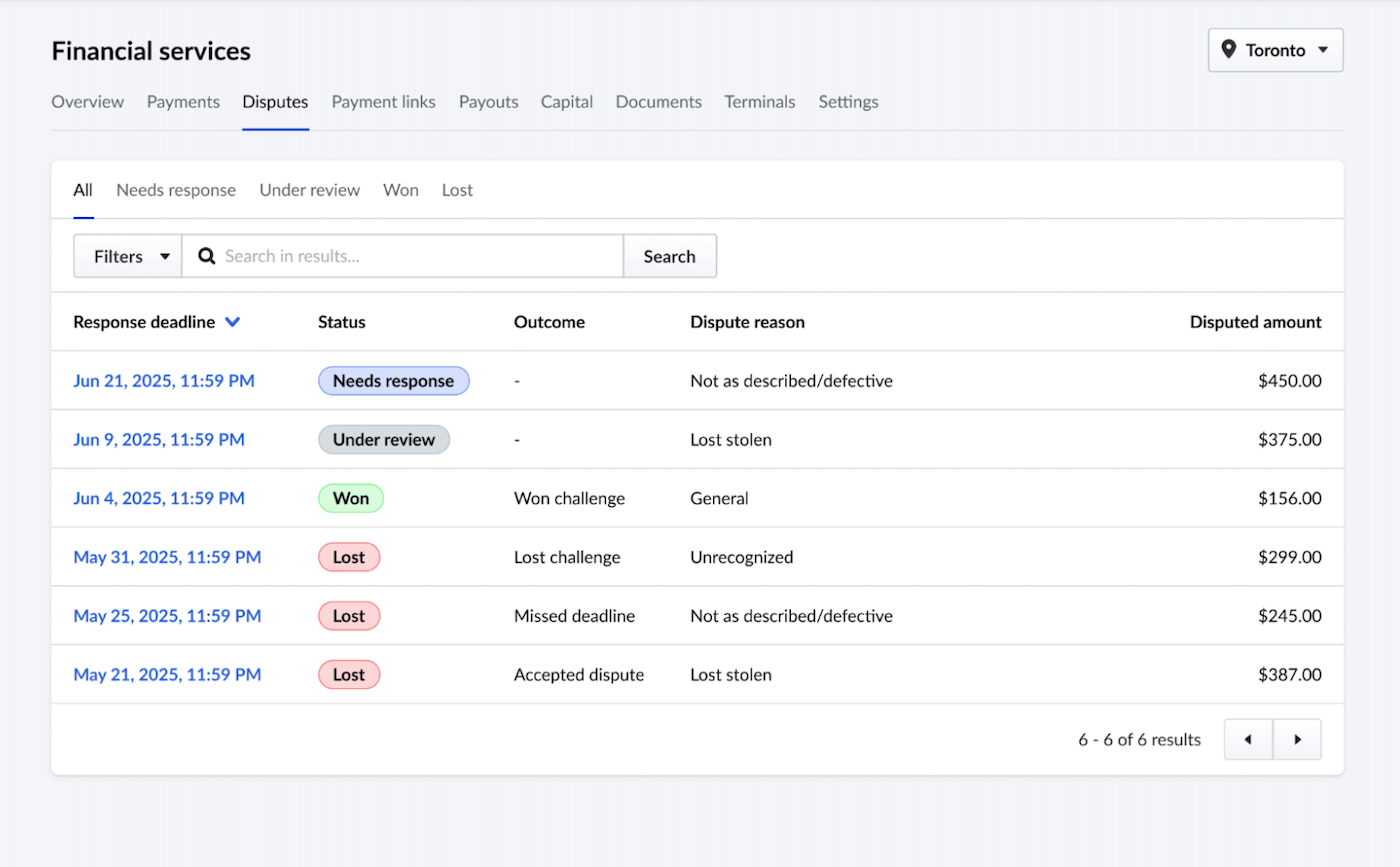Click the search results input field
The height and width of the screenshot is (867, 1400).
pos(400,256)
